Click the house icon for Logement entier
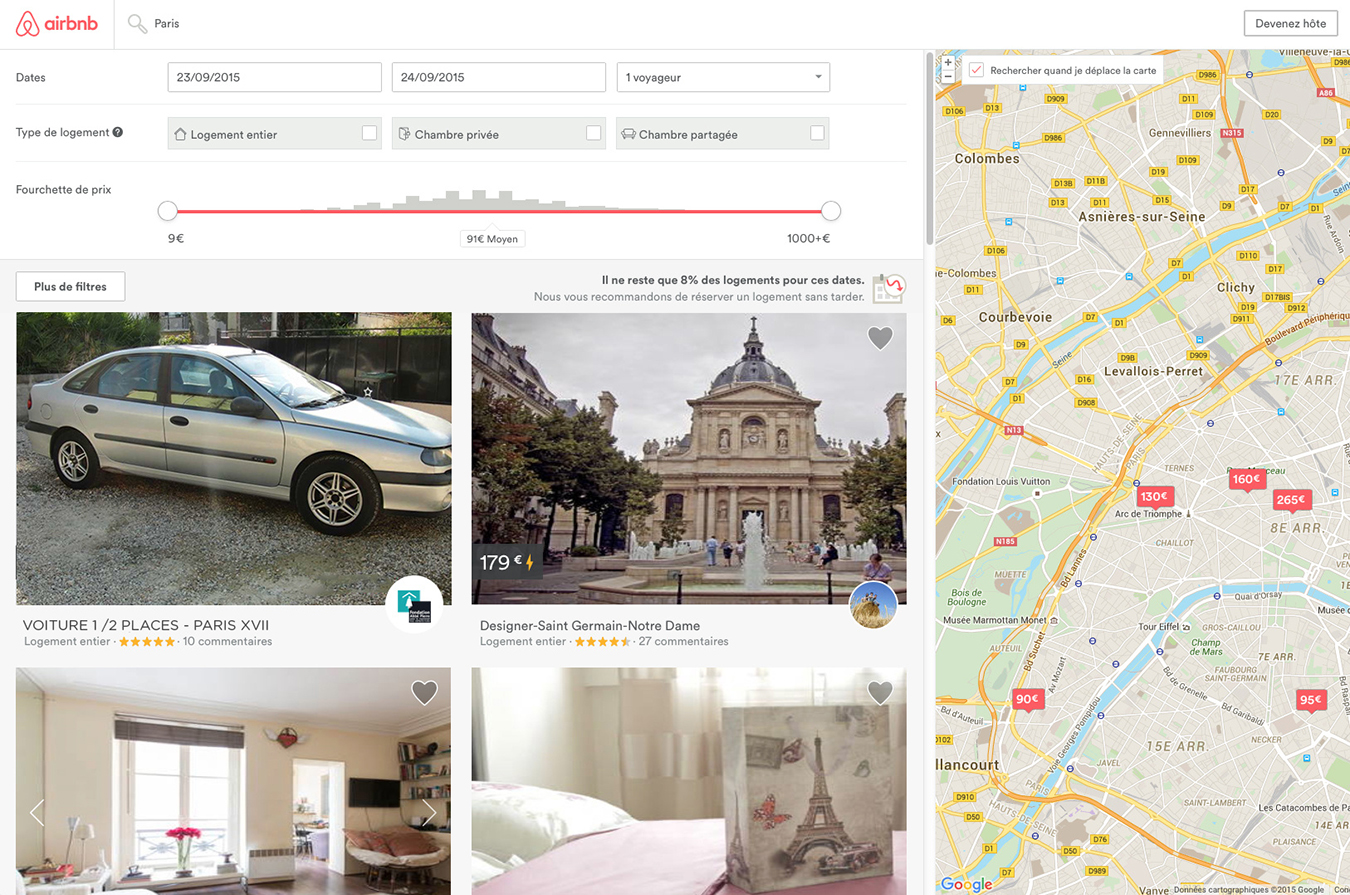The image size is (1350, 895). coord(181,133)
